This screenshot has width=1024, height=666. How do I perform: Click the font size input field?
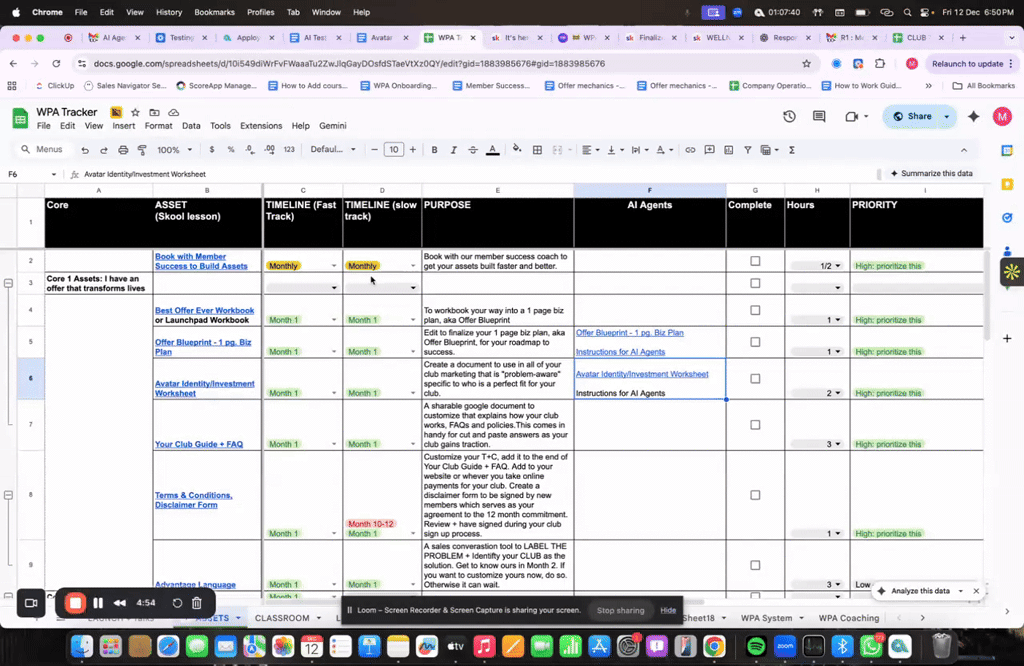[x=393, y=150]
